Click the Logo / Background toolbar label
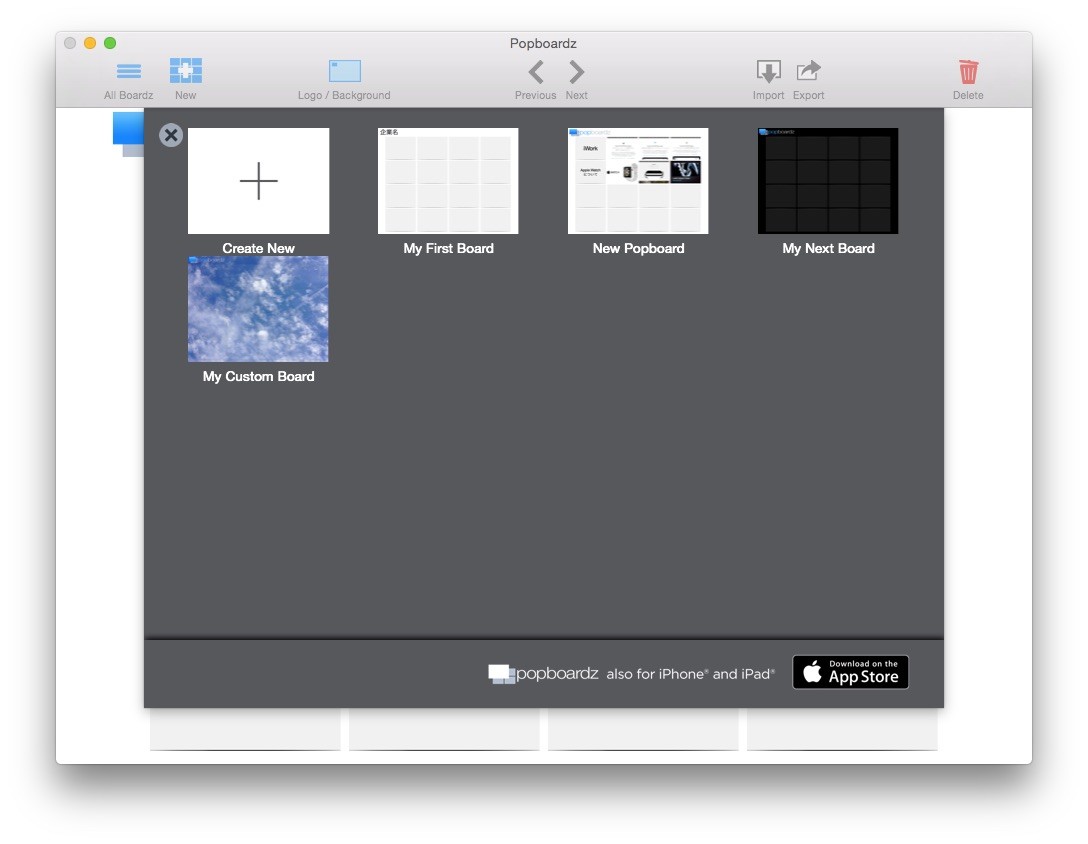1088x844 pixels. point(344,95)
